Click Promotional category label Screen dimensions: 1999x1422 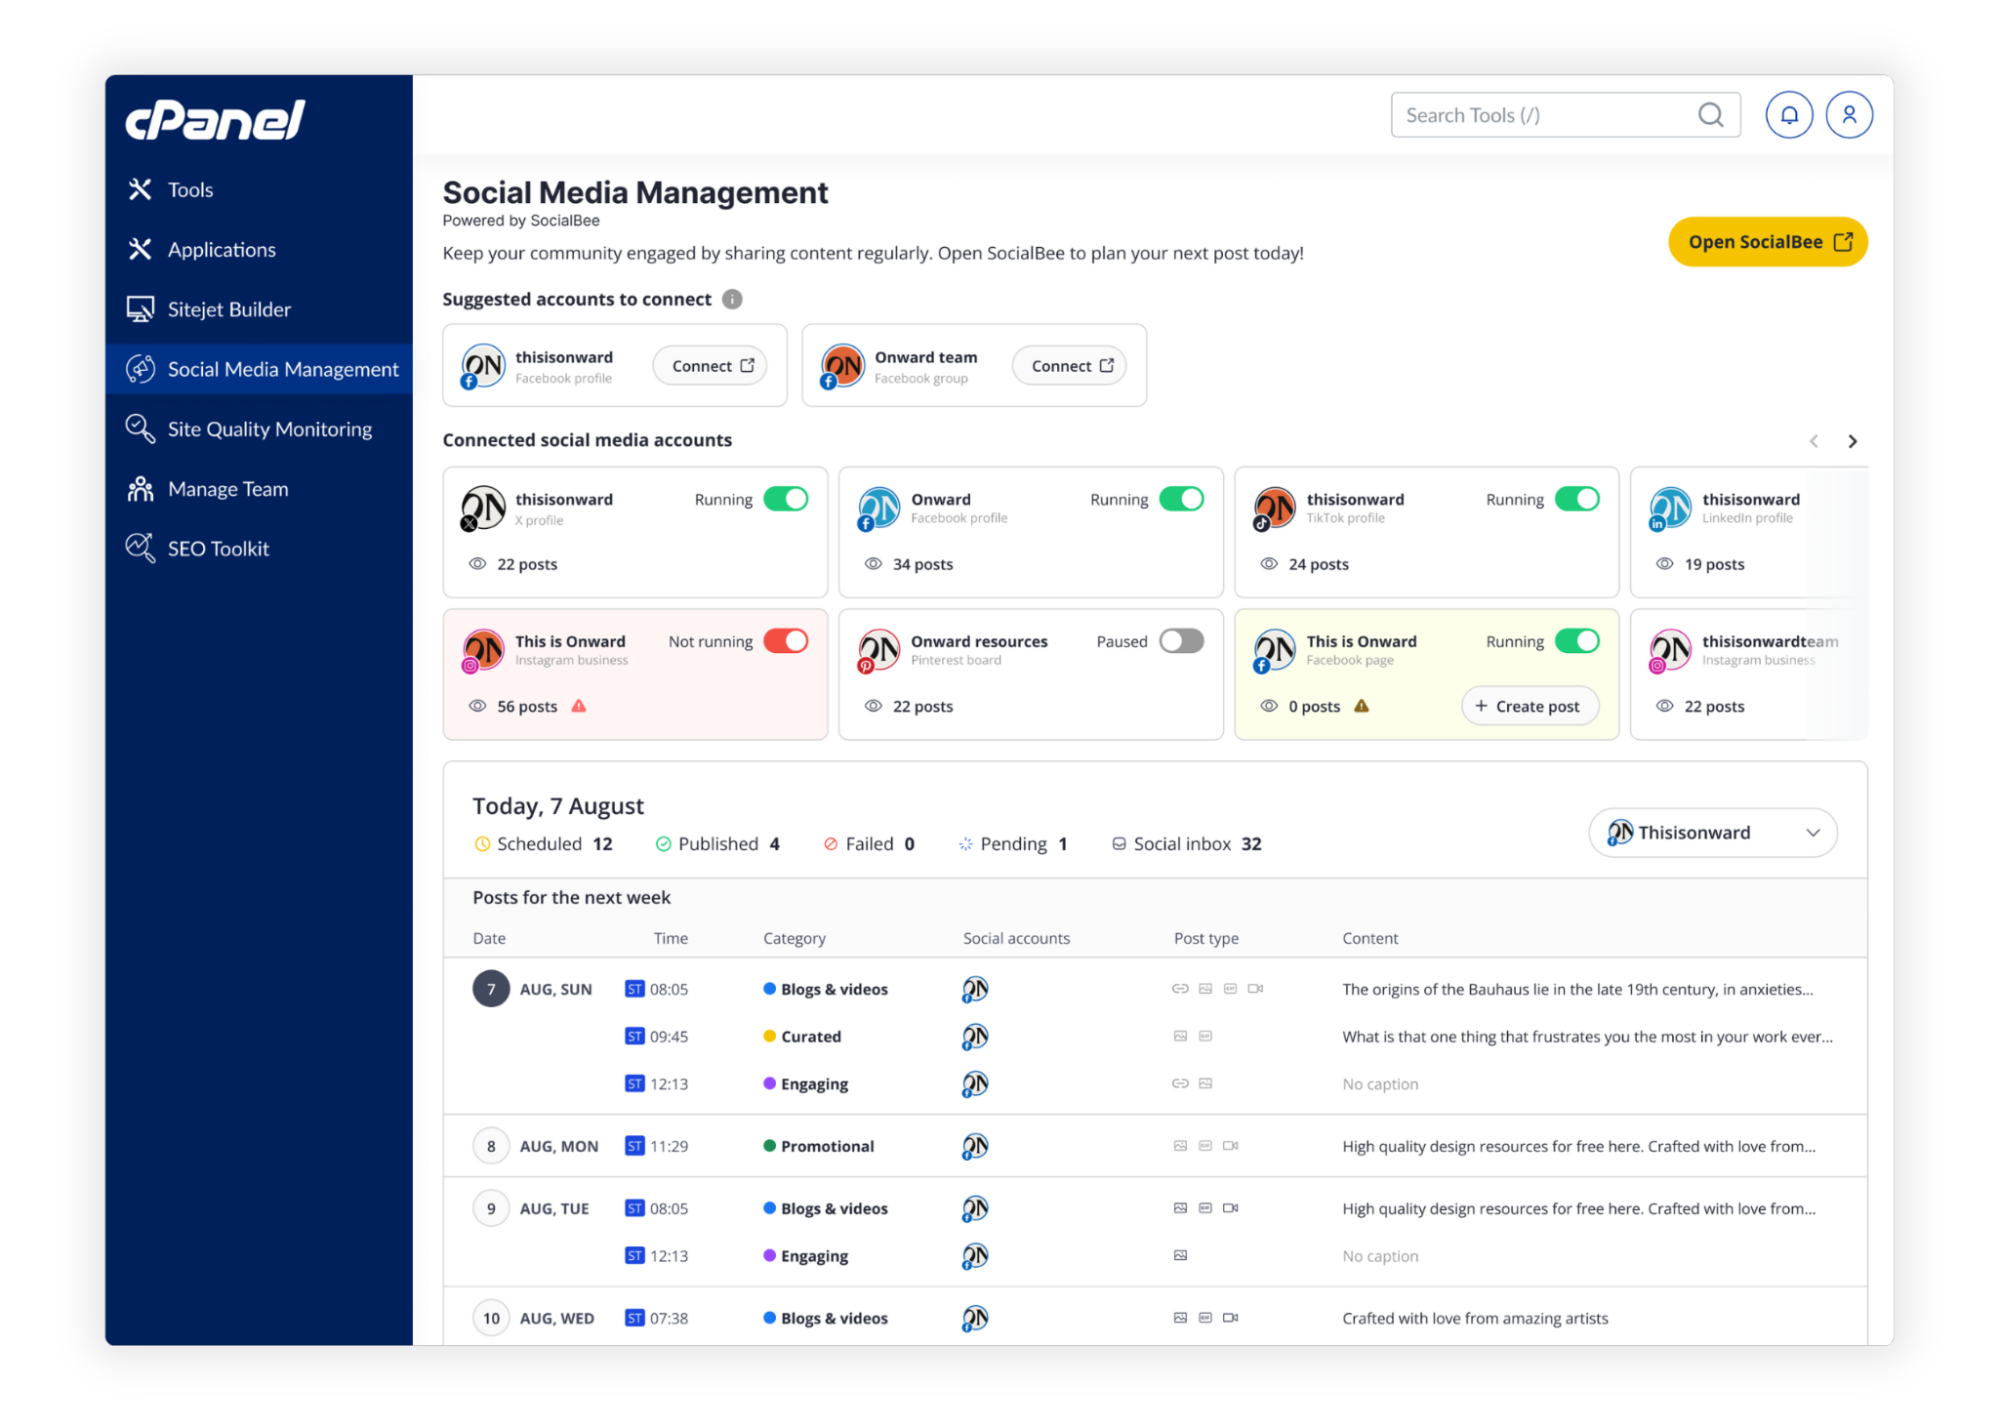tap(827, 1146)
